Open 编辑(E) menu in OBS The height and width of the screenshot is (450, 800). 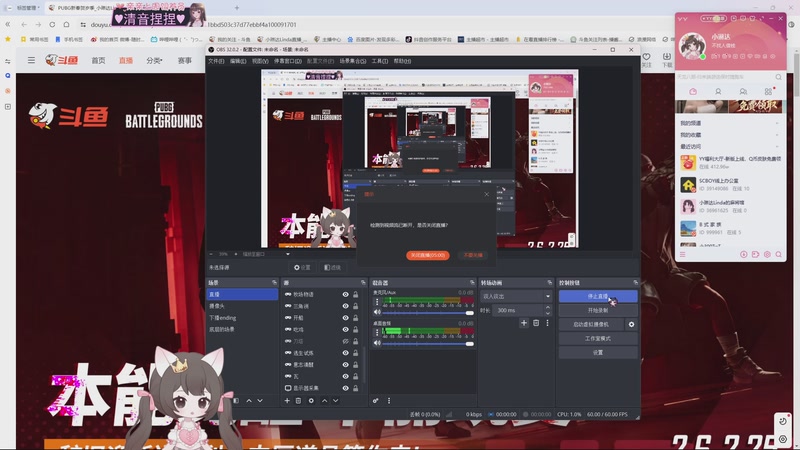[238, 61]
